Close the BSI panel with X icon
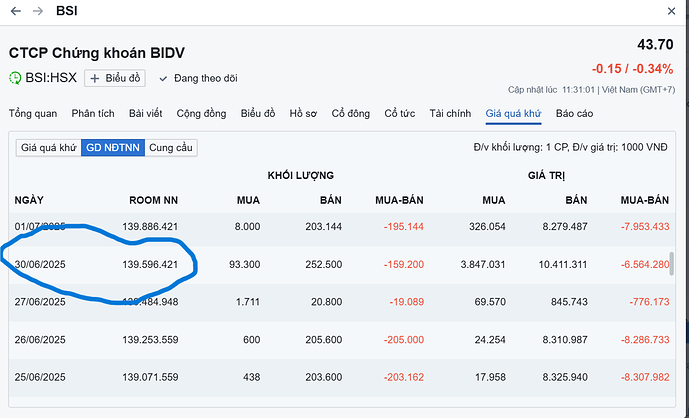The image size is (689, 418). point(670,11)
